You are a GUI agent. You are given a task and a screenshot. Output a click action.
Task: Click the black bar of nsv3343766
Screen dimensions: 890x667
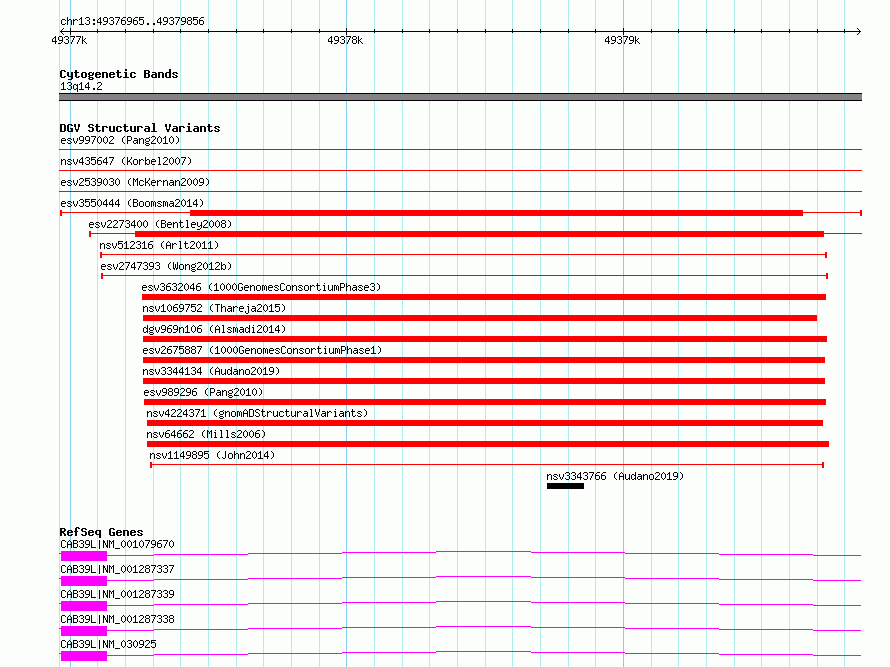click(565, 486)
